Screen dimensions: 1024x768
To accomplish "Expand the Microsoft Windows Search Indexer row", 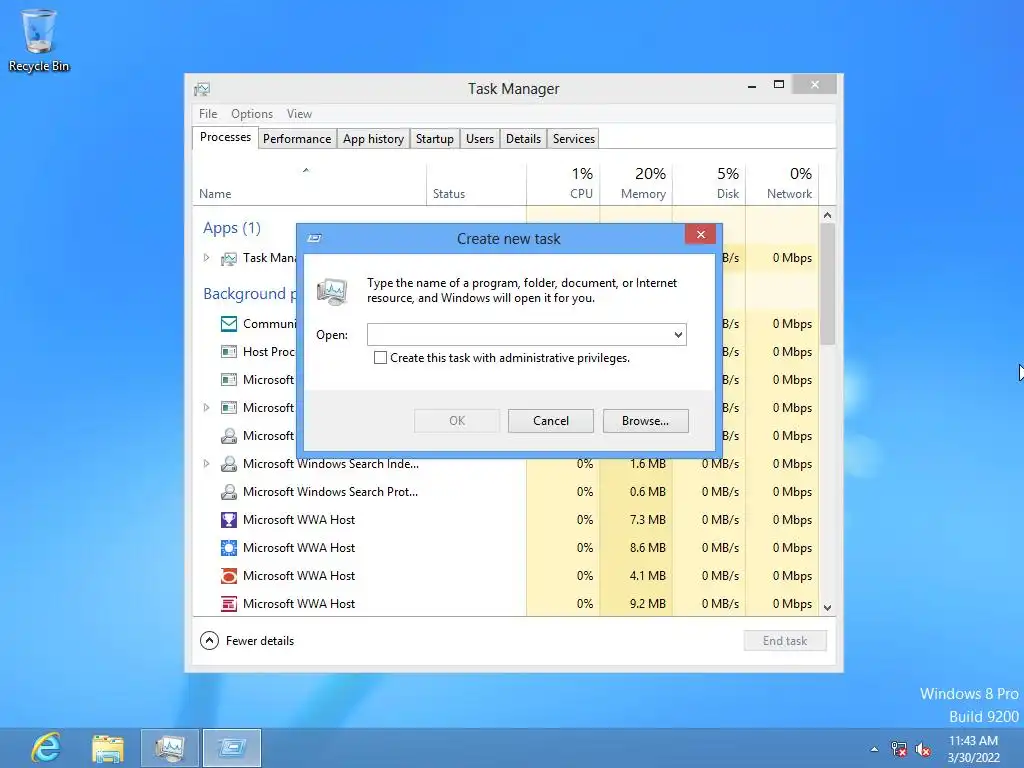I will (206, 464).
